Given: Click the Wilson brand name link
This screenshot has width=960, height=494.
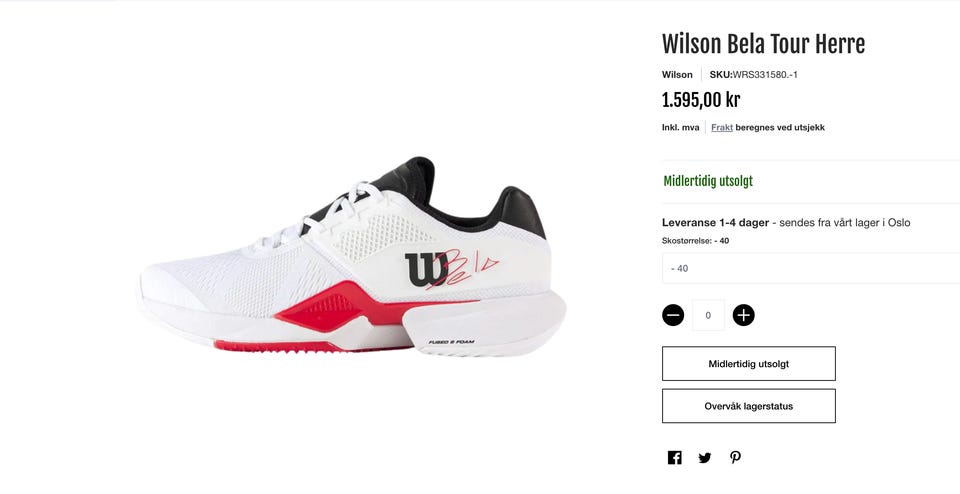Looking at the screenshot, I should 677,75.
